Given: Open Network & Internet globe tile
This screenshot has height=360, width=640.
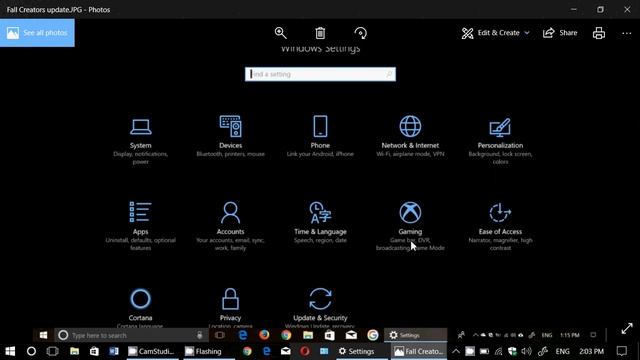Looking at the screenshot, I should [410, 136].
